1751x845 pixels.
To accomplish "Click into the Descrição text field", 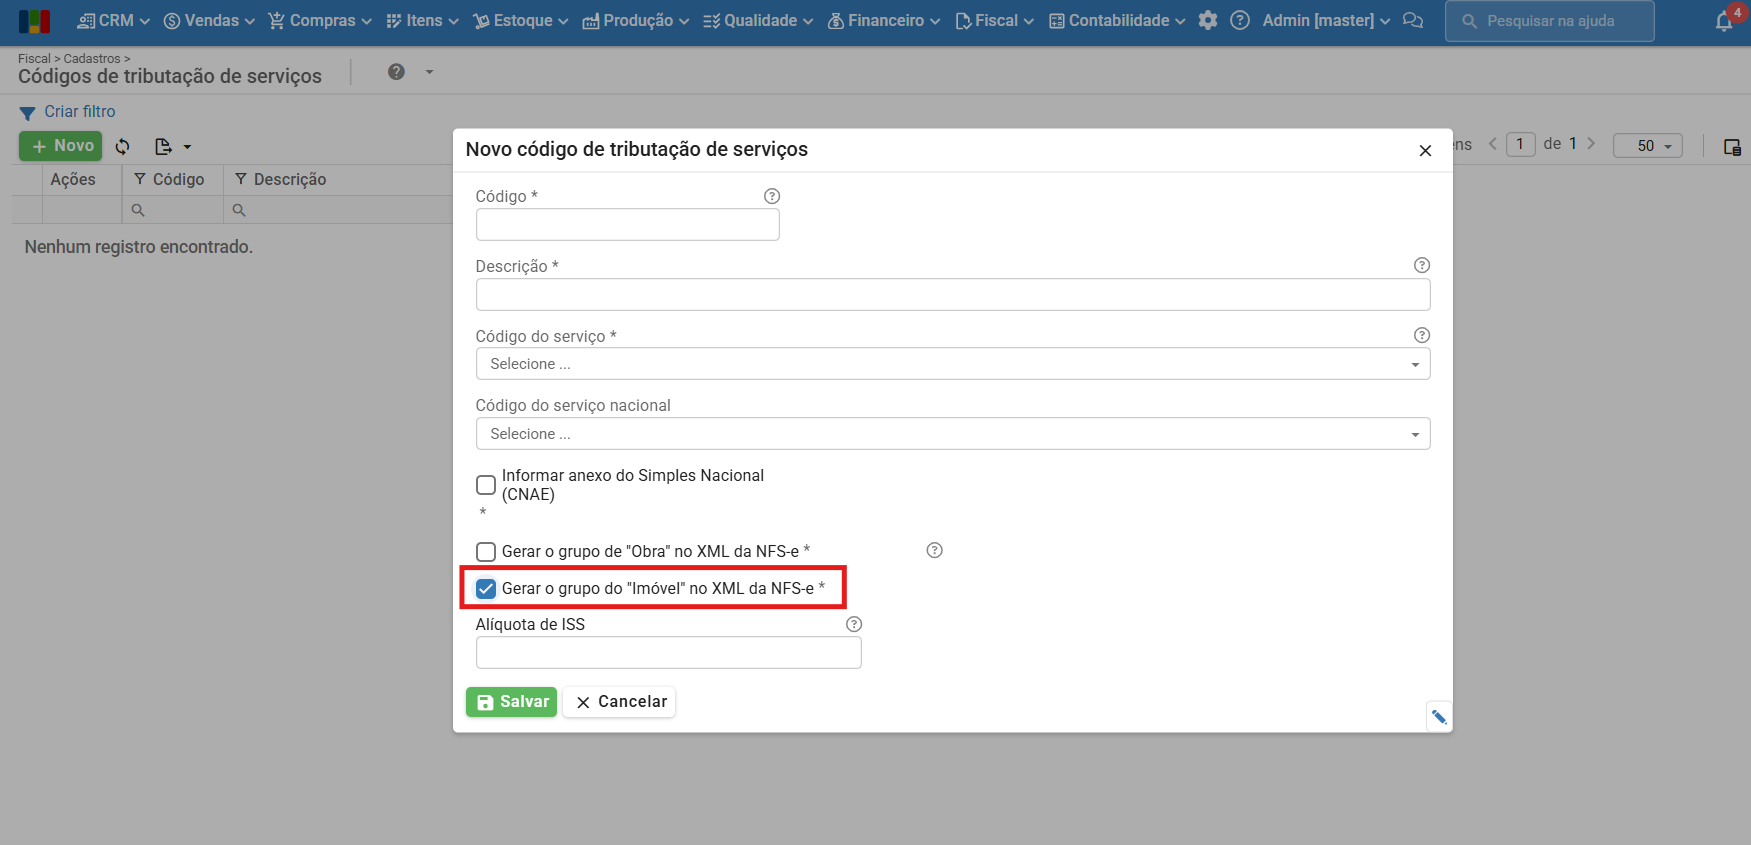I will [952, 295].
